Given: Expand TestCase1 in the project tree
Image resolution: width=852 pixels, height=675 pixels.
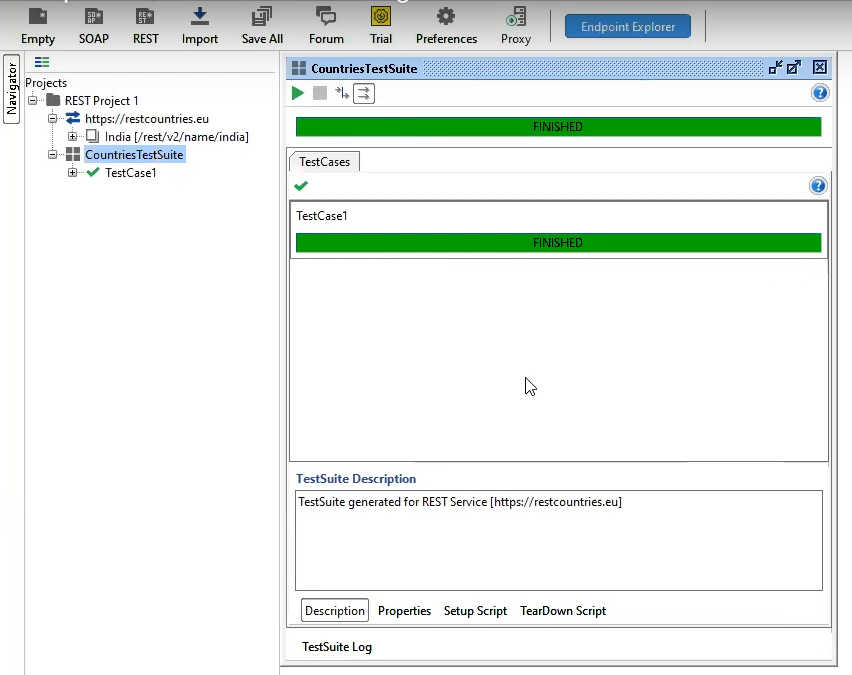Looking at the screenshot, I should coord(73,173).
